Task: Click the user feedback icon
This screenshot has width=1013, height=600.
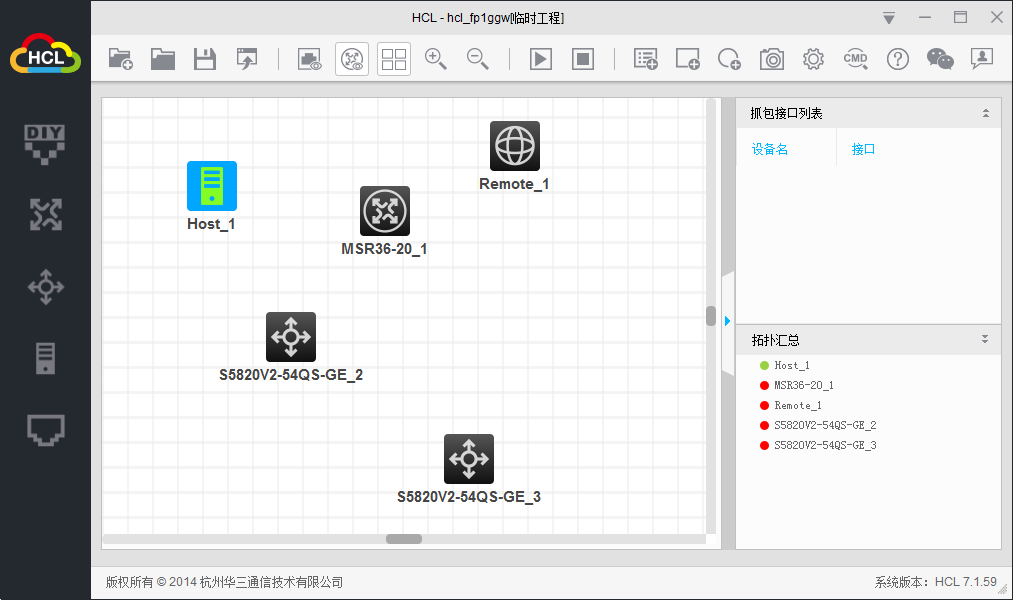Action: 982,59
